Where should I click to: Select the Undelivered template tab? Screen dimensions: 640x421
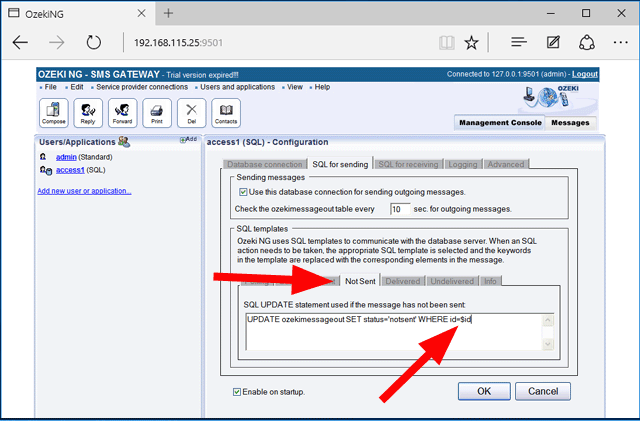point(452,281)
